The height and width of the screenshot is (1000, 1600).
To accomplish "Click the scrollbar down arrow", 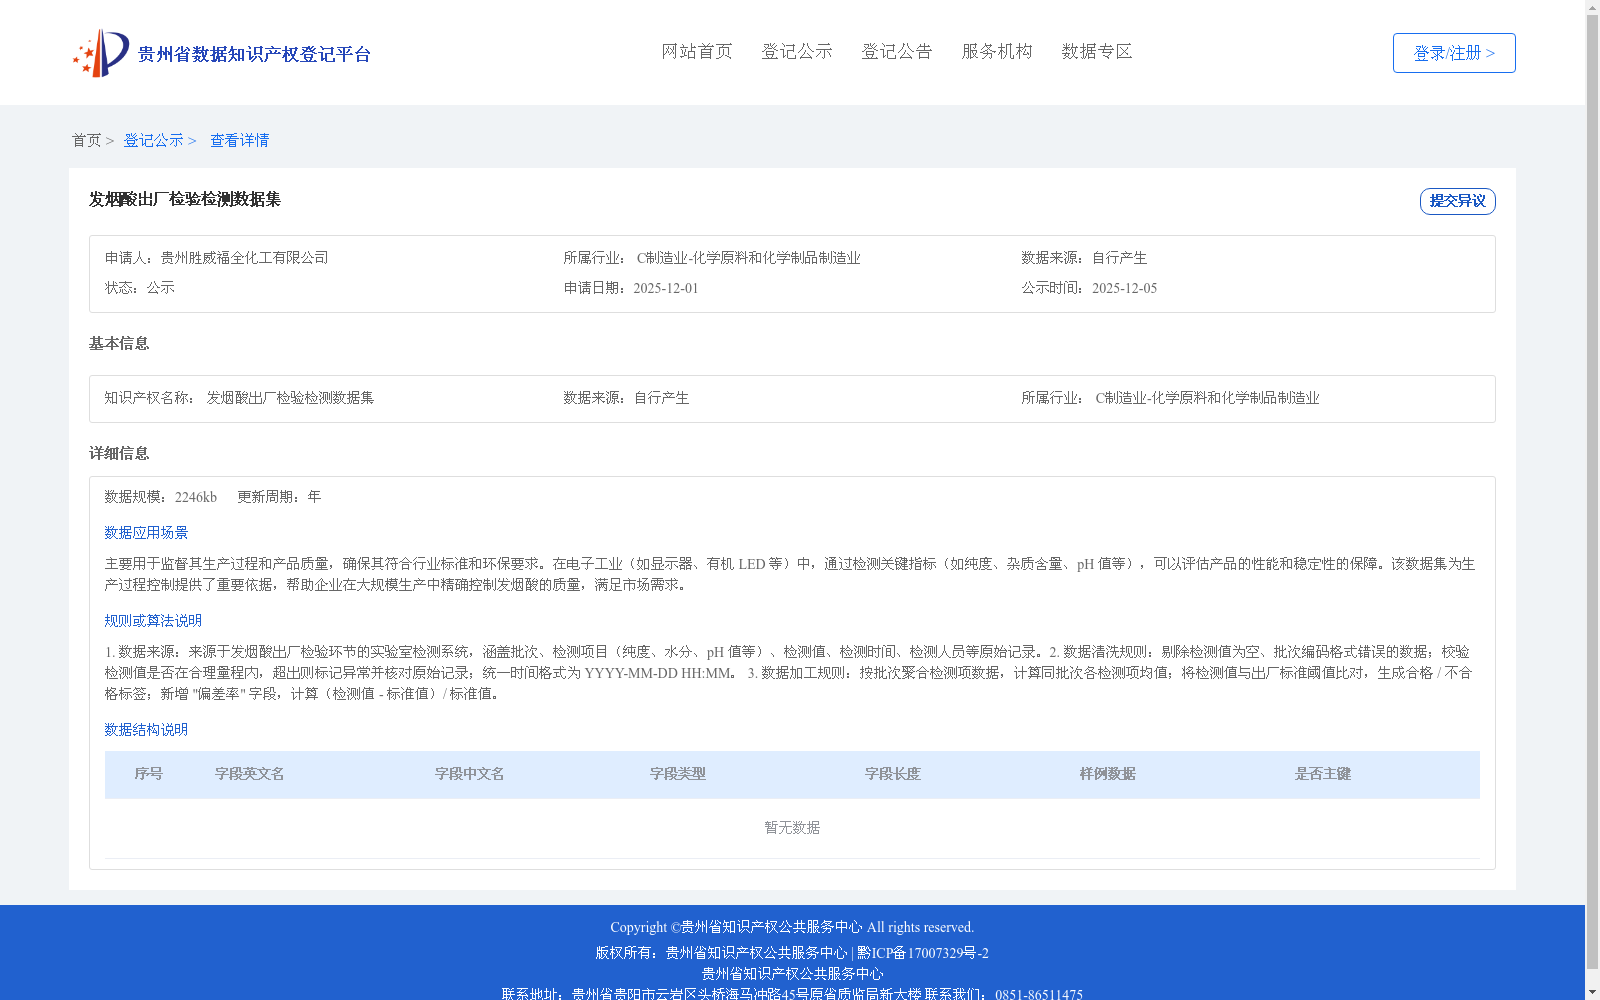I will point(1592,992).
